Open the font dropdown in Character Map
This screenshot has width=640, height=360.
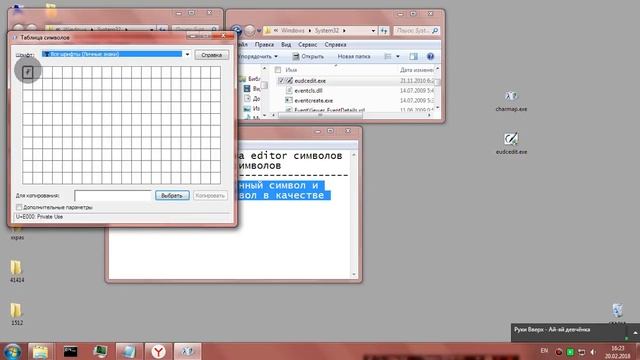click(x=187, y=54)
